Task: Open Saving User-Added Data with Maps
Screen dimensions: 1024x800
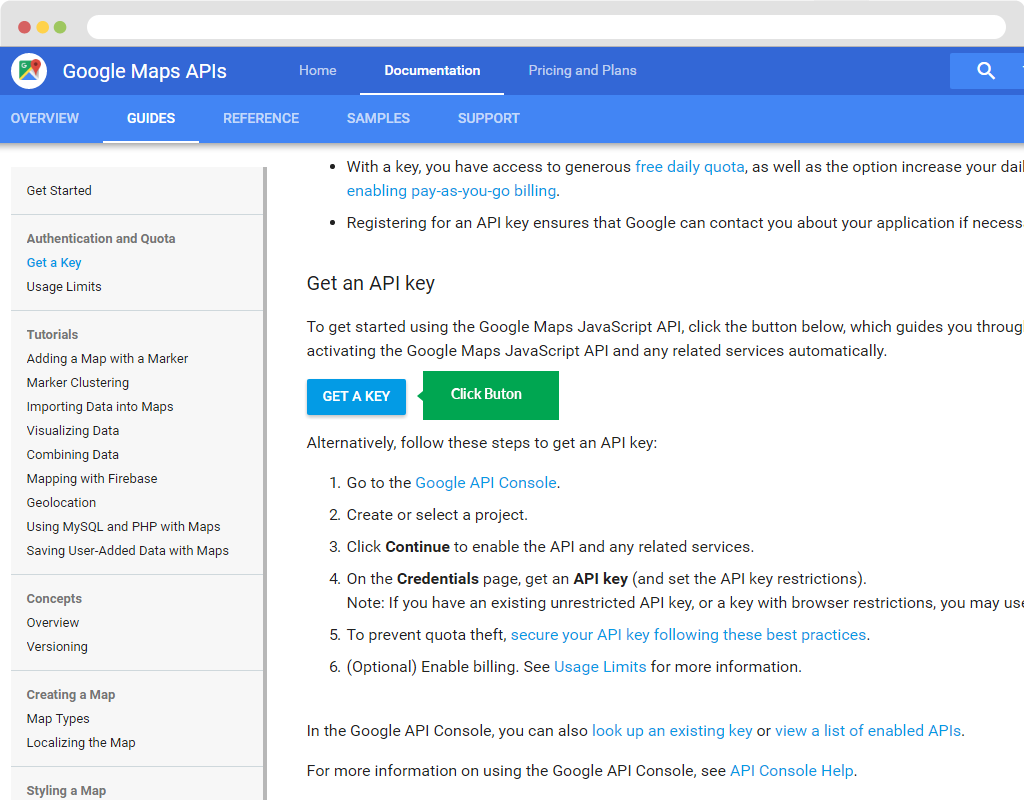Action: 127,551
